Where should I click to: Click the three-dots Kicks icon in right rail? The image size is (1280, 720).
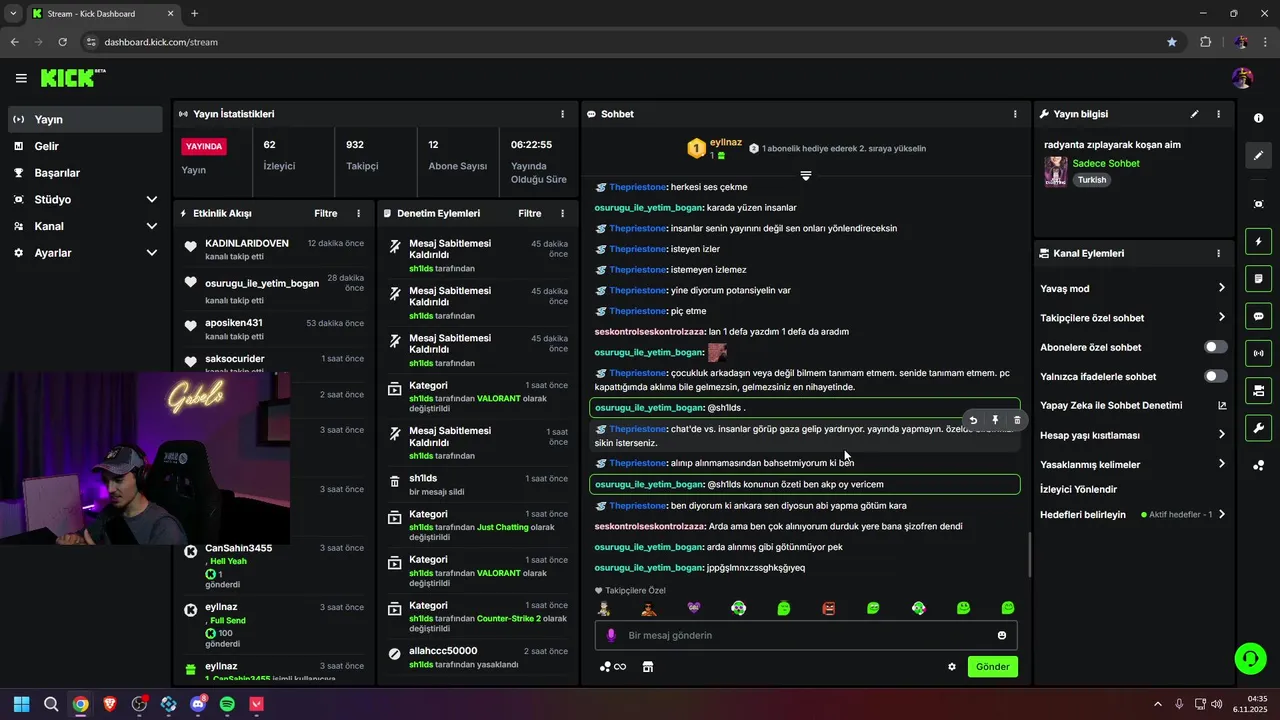pos(1258,465)
